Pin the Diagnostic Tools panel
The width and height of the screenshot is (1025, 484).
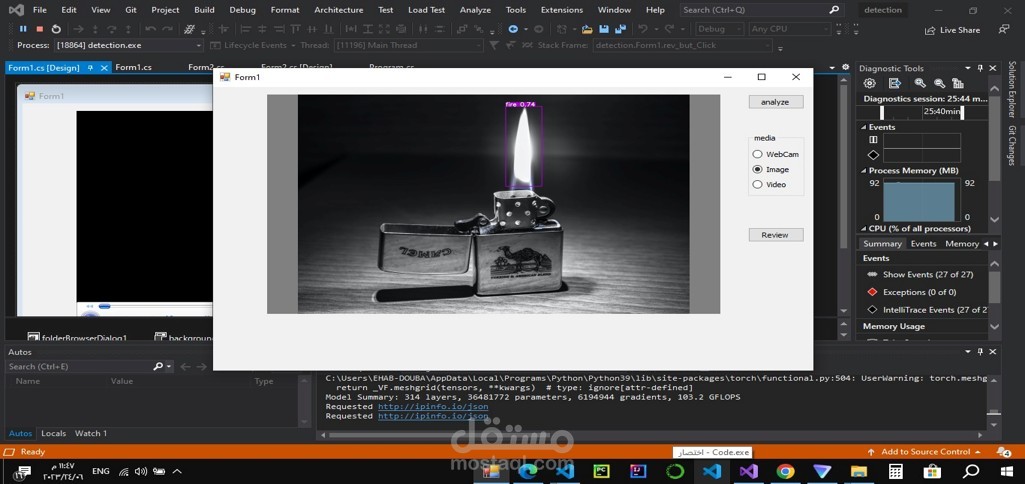tap(980, 68)
